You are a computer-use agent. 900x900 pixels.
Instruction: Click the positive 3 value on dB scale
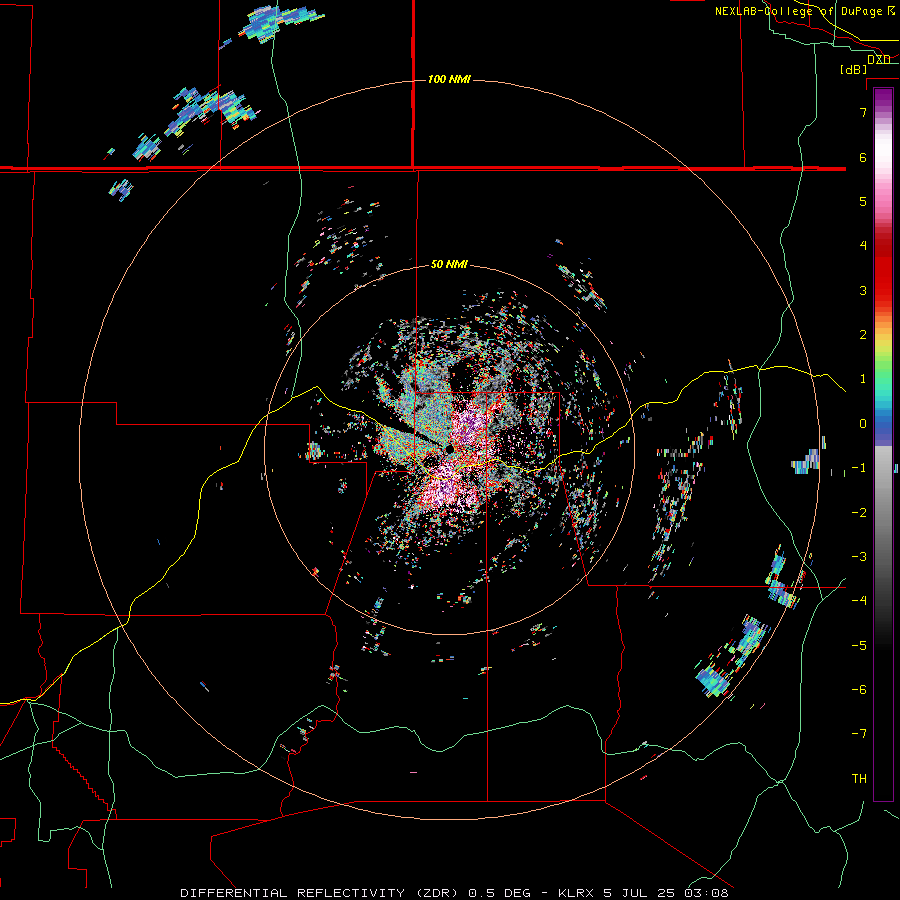pos(863,290)
